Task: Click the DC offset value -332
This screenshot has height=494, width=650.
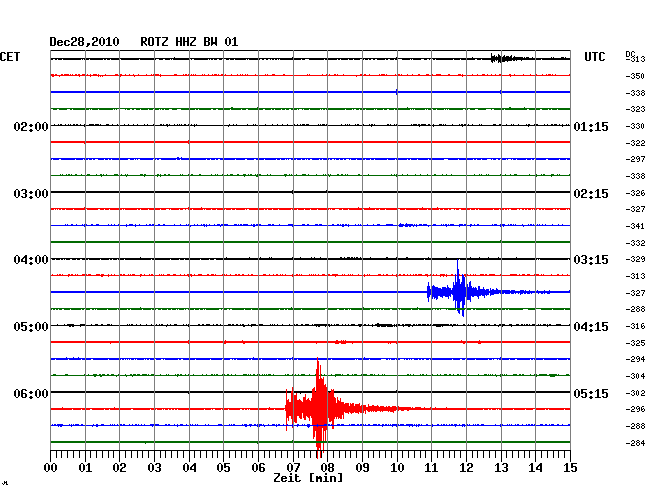Action: pyautogui.click(x=635, y=243)
